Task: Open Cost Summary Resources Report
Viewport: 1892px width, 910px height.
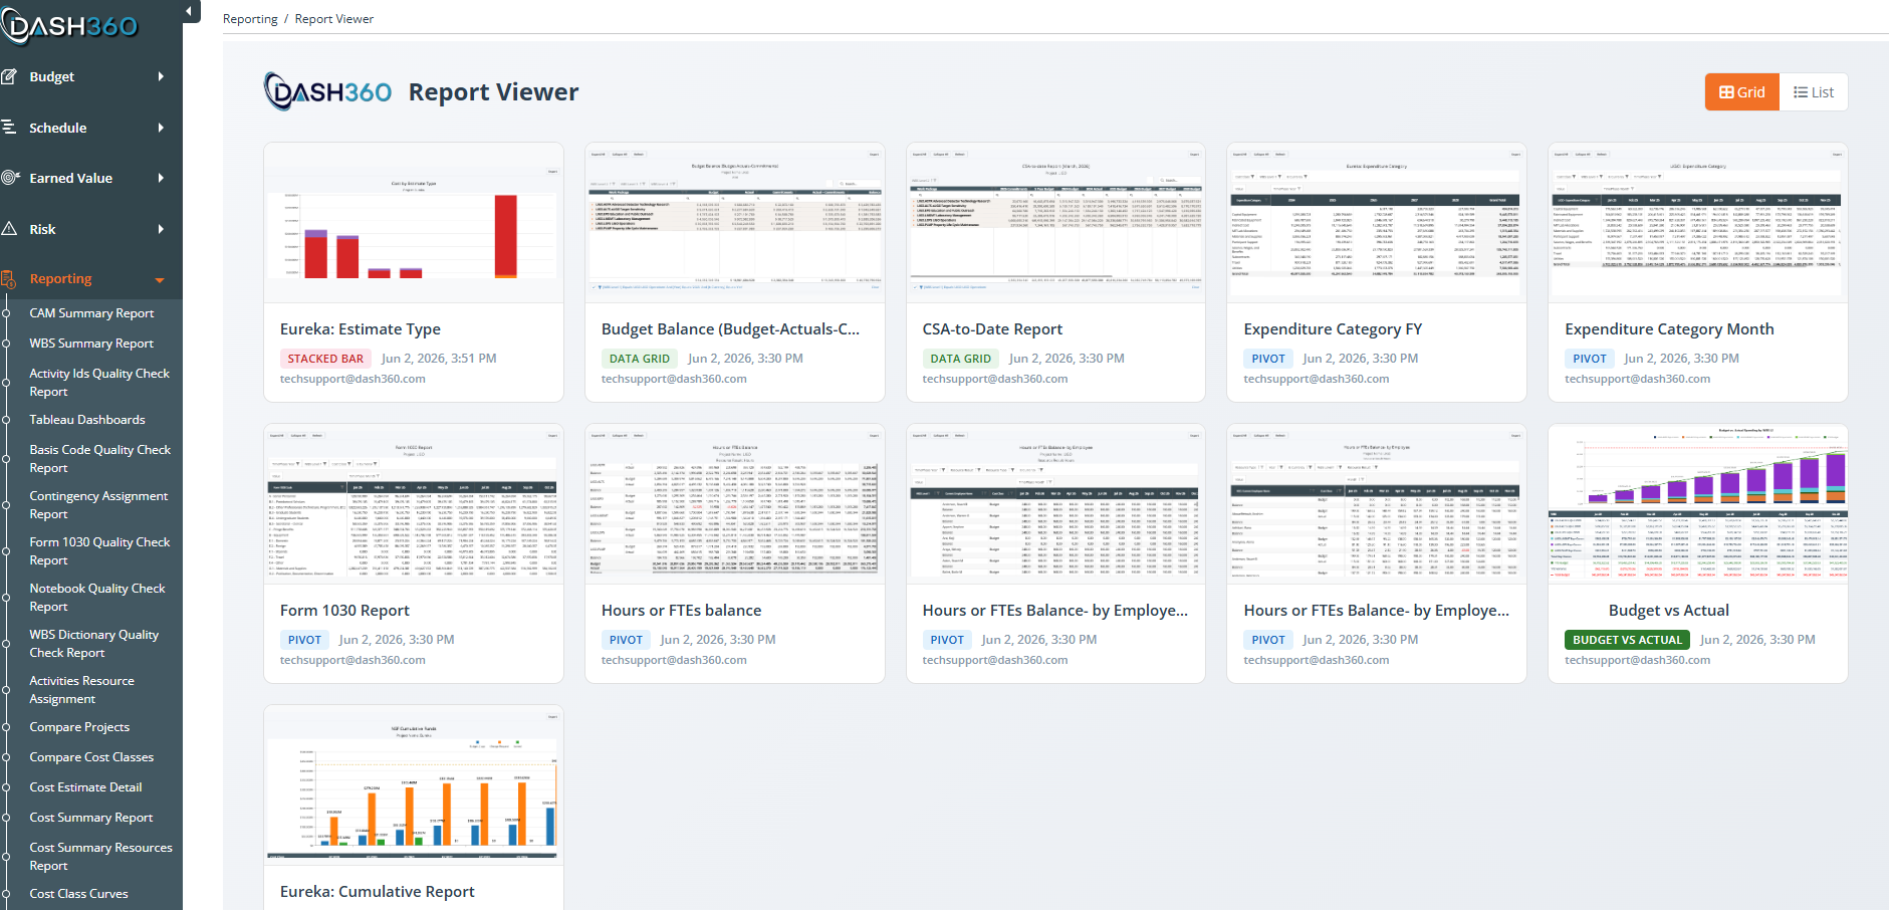Action: pos(101,856)
